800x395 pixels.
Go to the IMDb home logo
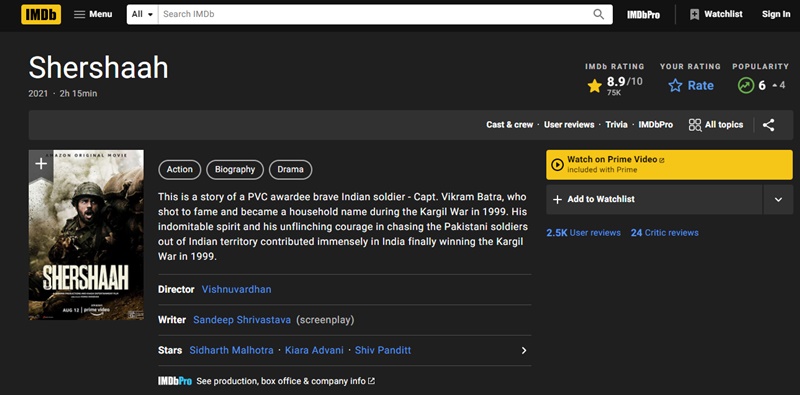coord(41,14)
